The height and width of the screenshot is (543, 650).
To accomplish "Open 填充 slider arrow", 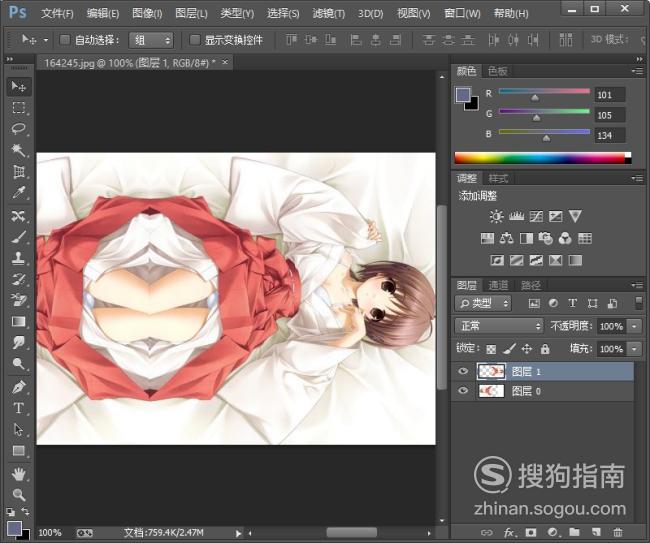I will pyautogui.click(x=634, y=349).
